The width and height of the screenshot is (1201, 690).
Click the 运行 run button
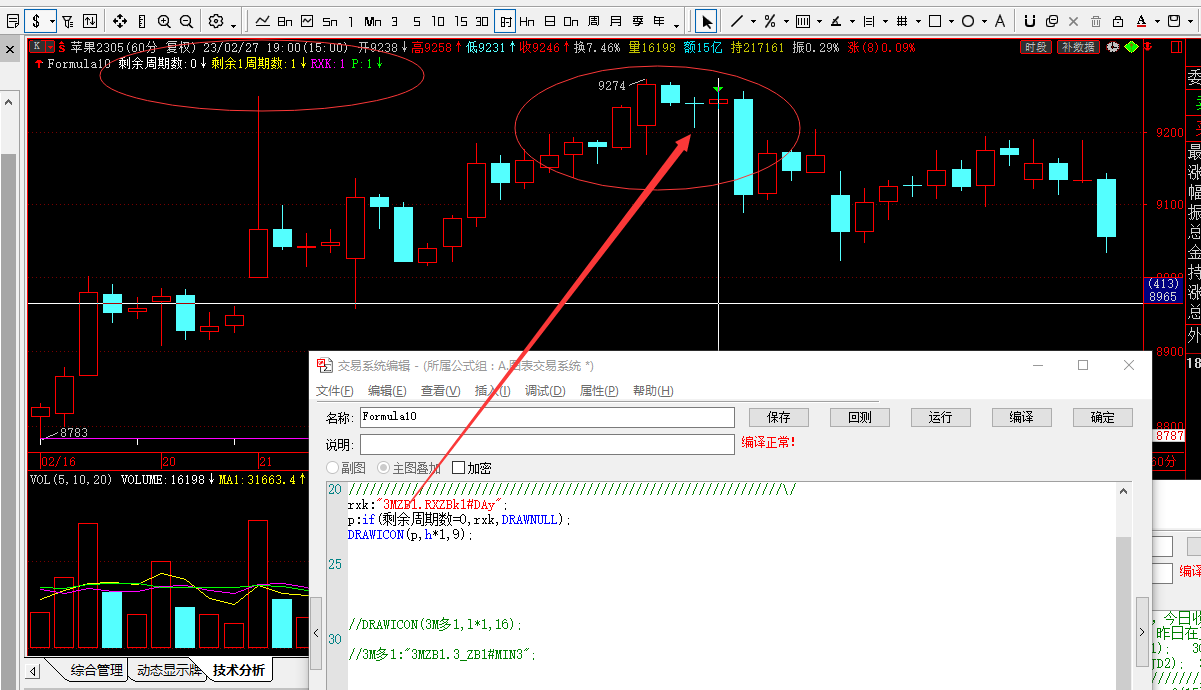(x=940, y=417)
